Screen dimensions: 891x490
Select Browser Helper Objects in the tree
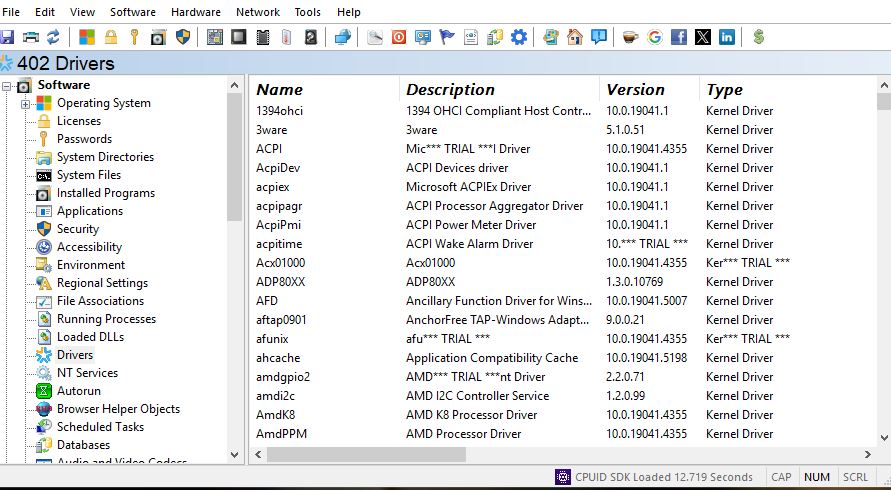point(118,409)
